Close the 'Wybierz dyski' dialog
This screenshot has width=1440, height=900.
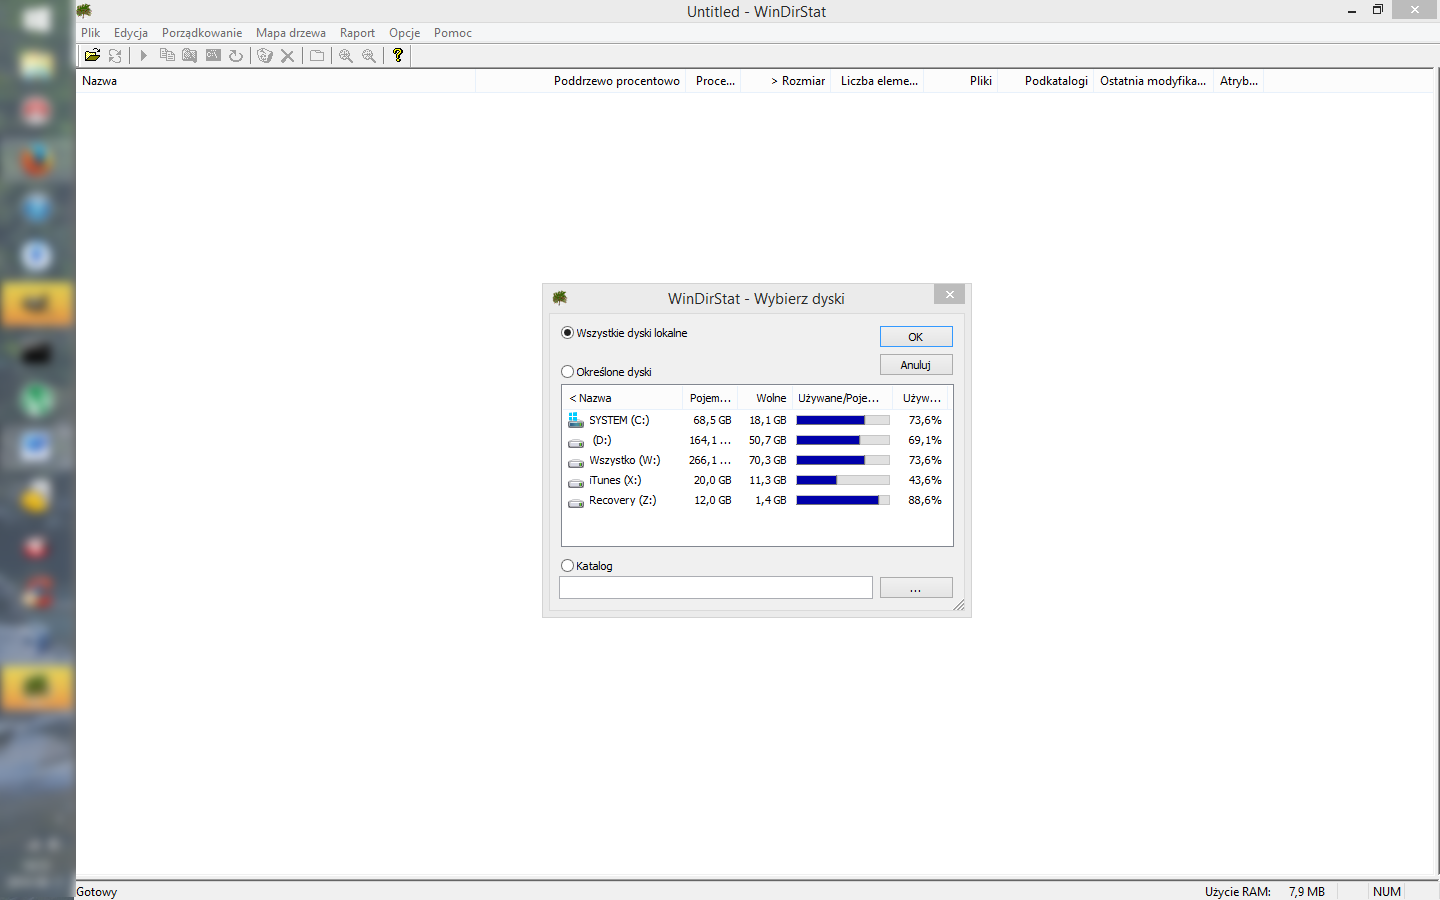tap(950, 294)
